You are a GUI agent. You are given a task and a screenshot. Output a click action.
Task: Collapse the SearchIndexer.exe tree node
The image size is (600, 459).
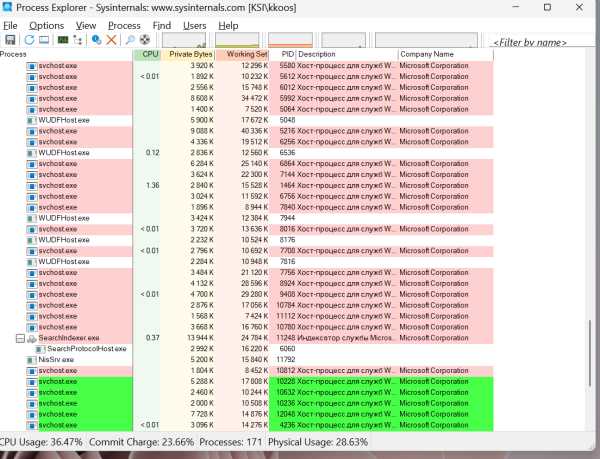tap(20, 338)
